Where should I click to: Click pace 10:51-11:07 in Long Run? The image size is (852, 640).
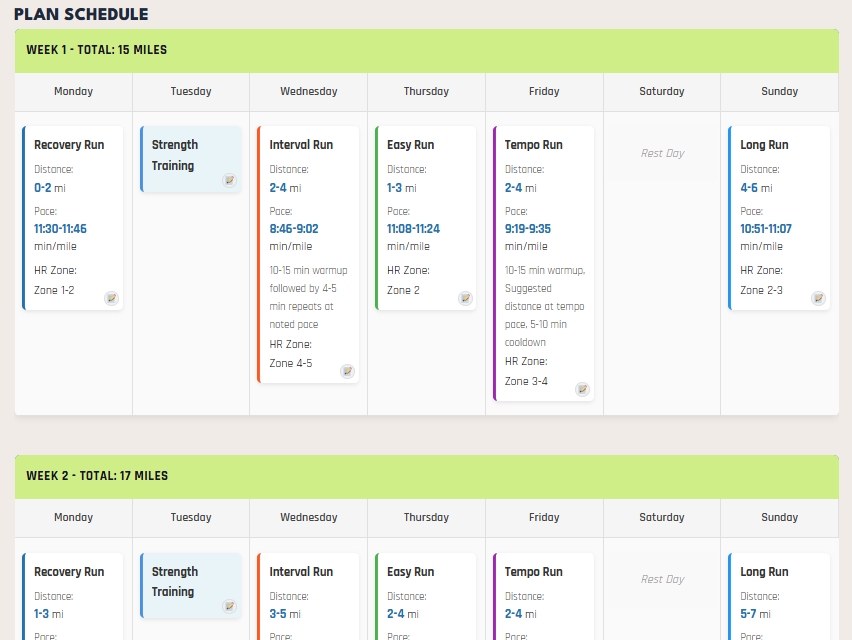coord(766,229)
